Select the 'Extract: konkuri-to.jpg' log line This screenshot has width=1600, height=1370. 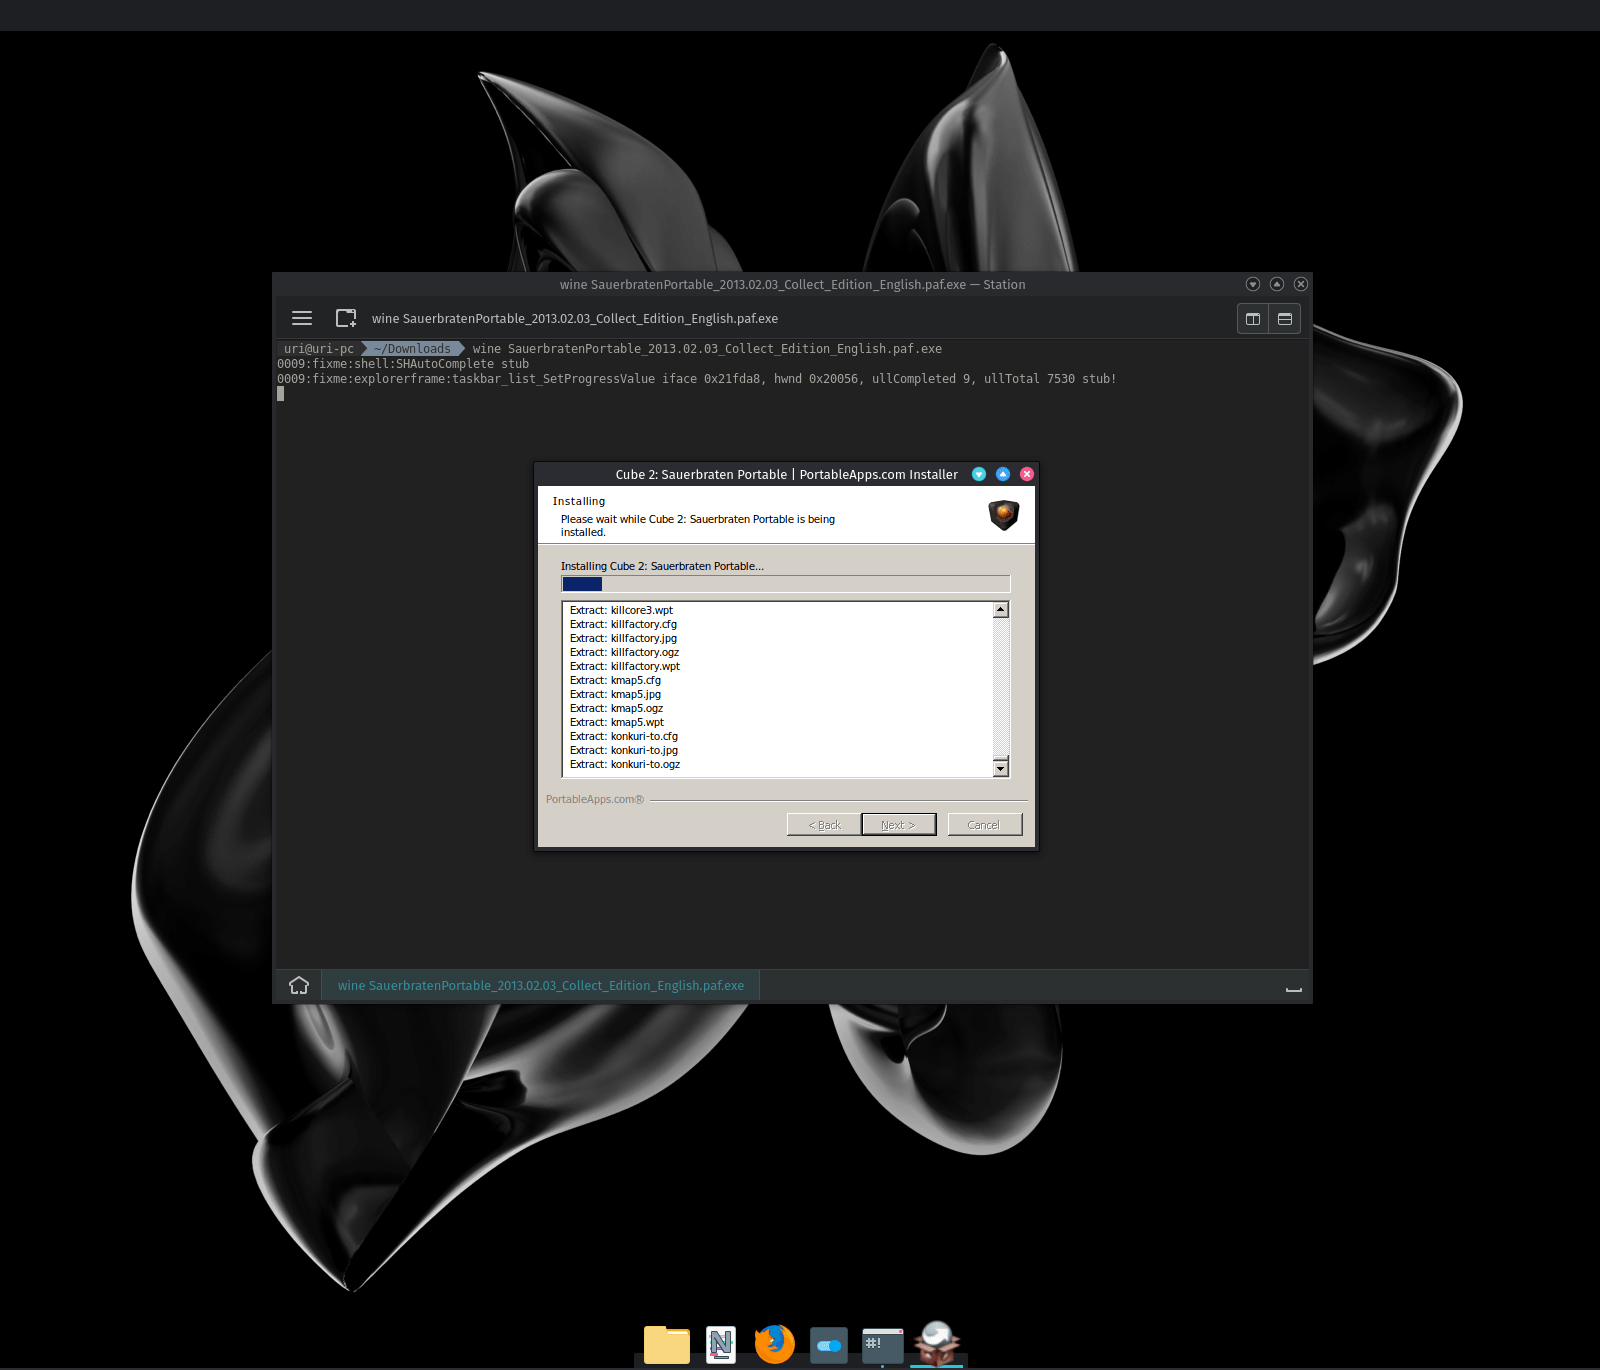pyautogui.click(x=624, y=750)
